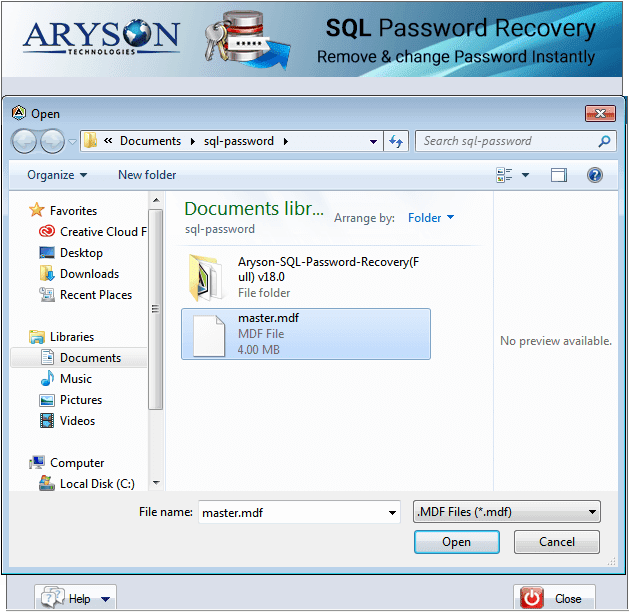Select Recent Places in the navigation pane
The image size is (629, 612).
[96, 295]
